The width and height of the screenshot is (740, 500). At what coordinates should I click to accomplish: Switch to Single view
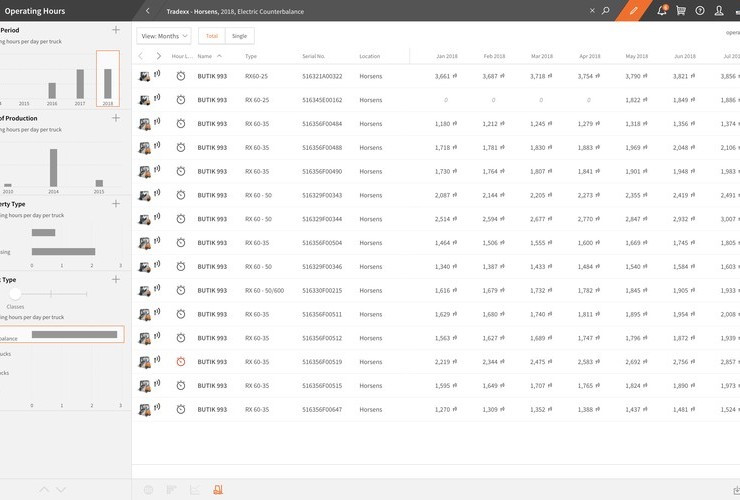(x=239, y=36)
